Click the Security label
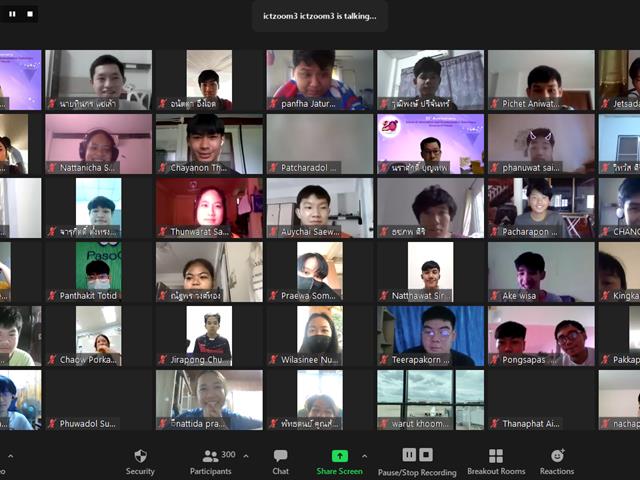 point(140,471)
